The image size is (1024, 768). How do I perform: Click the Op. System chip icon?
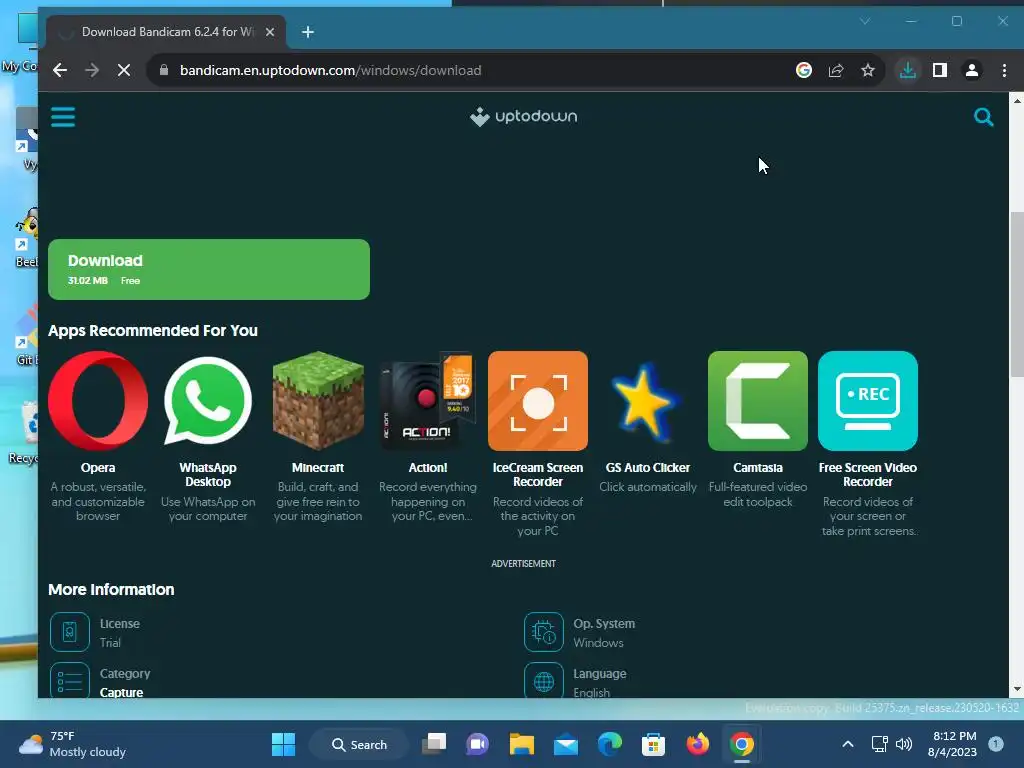pyautogui.click(x=543, y=632)
